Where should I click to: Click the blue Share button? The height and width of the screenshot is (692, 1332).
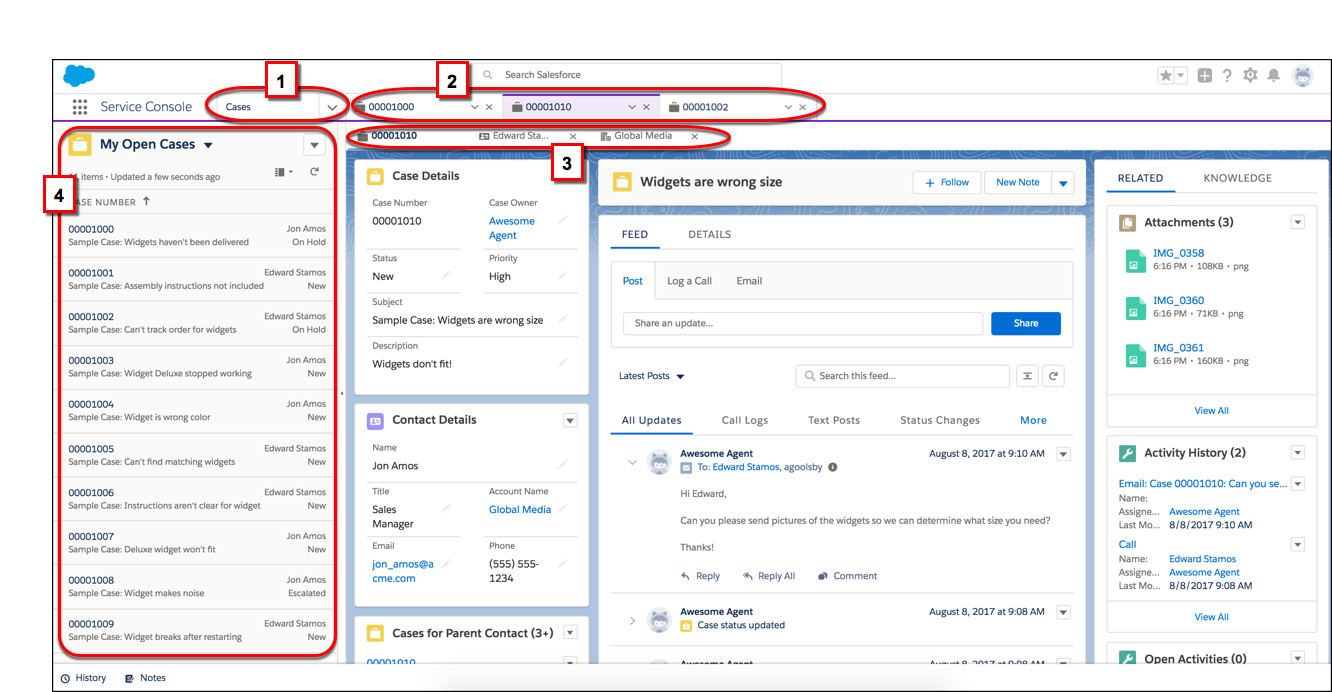(1025, 323)
